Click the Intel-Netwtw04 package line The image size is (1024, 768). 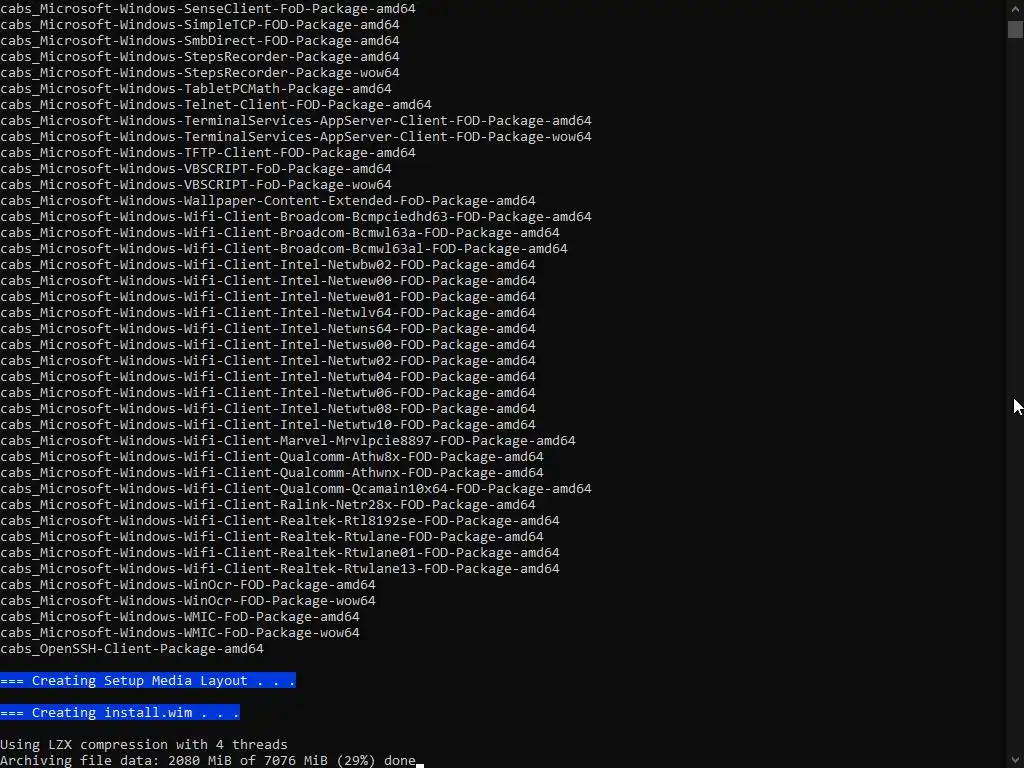coord(268,377)
